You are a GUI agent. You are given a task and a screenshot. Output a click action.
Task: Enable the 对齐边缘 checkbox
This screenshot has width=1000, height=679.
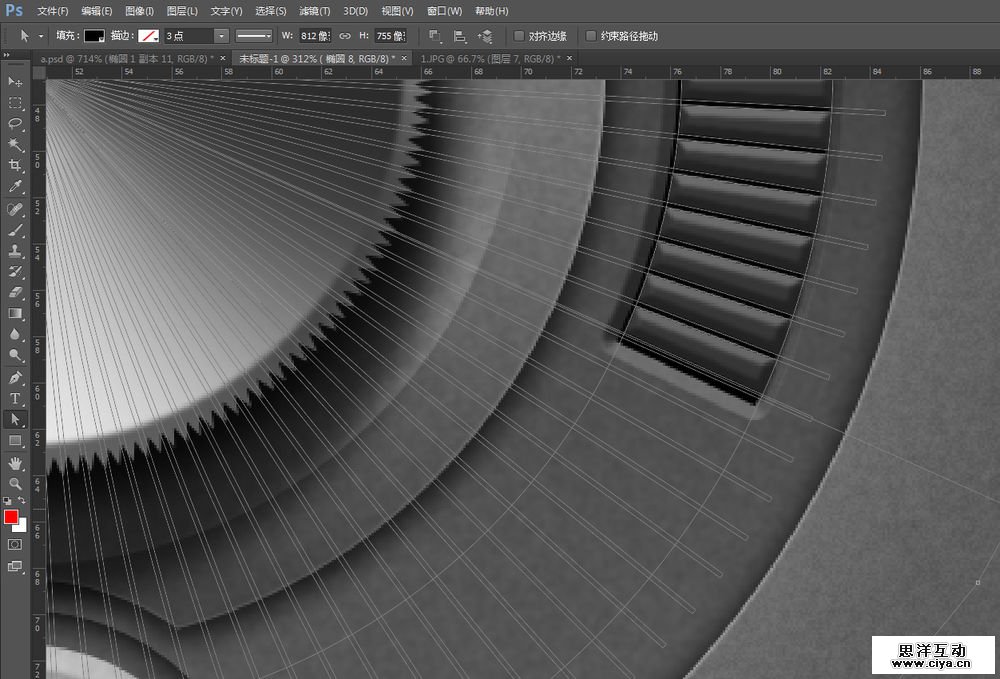pos(519,36)
